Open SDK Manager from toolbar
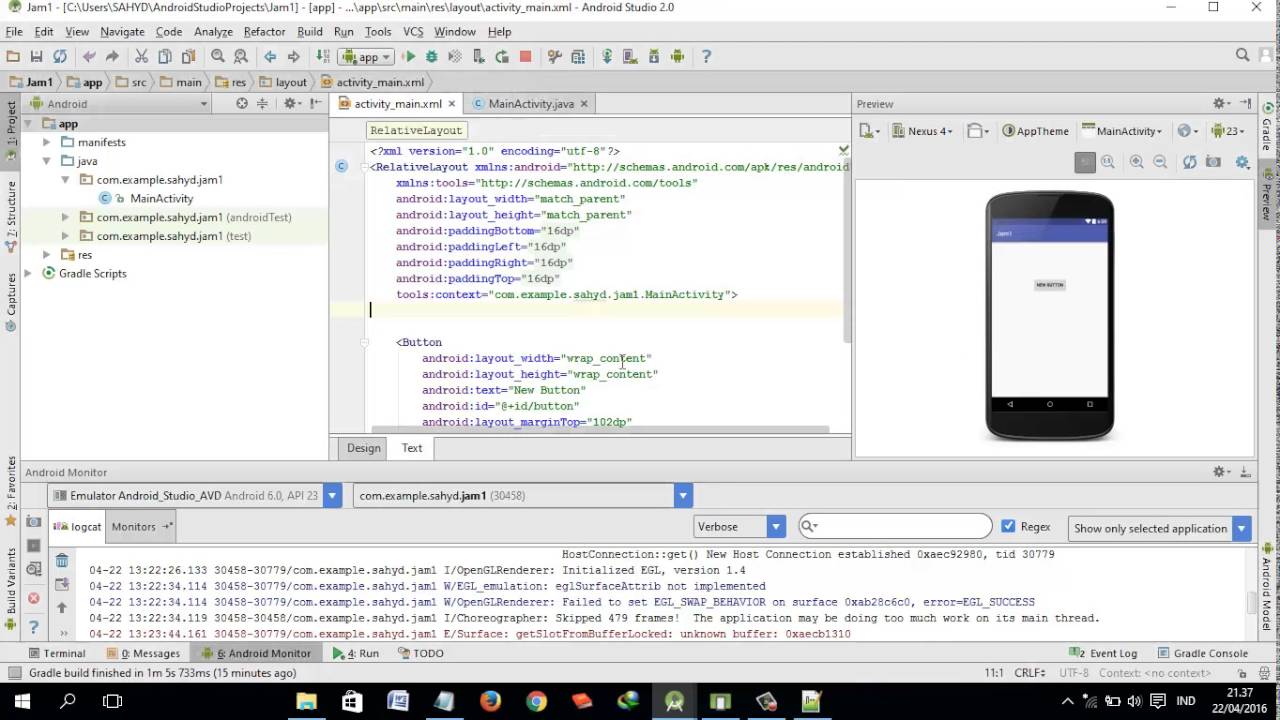This screenshot has width=1280, height=720. click(x=654, y=57)
